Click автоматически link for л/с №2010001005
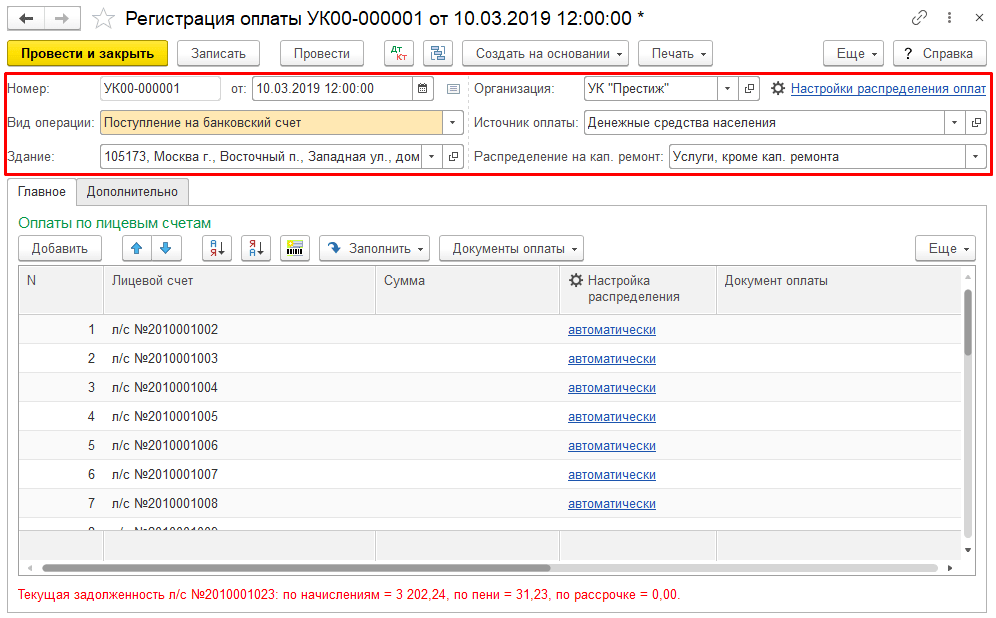996x618 pixels. [612, 417]
